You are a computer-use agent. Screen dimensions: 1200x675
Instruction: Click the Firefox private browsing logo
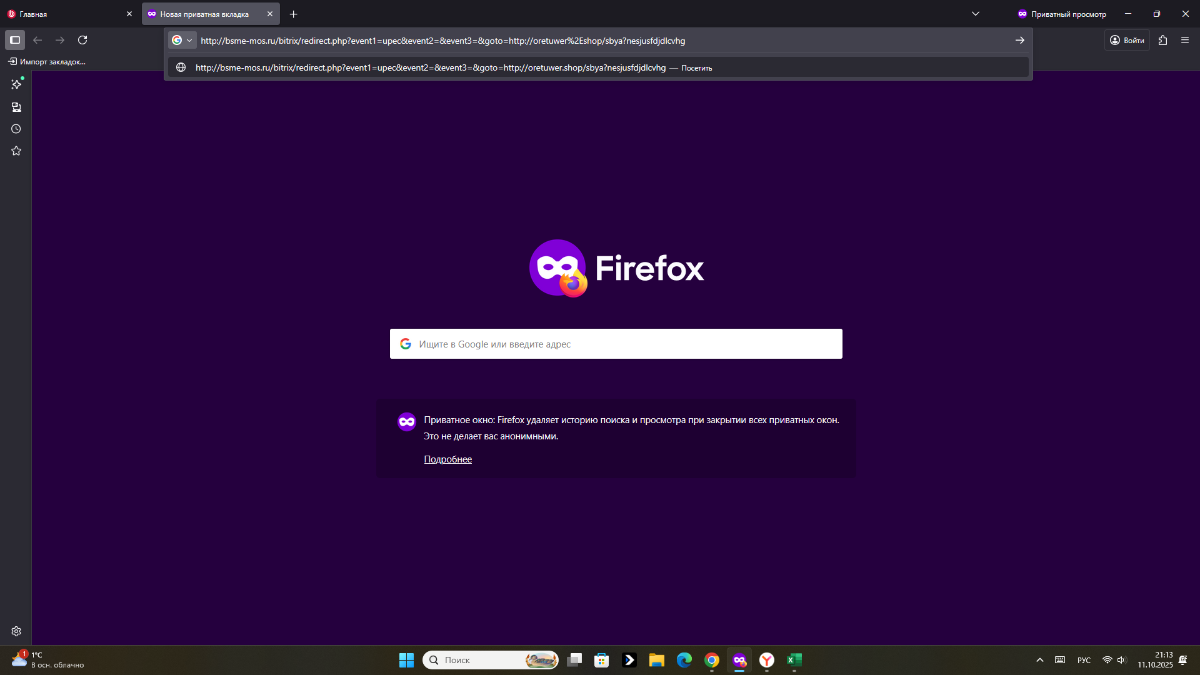558,268
